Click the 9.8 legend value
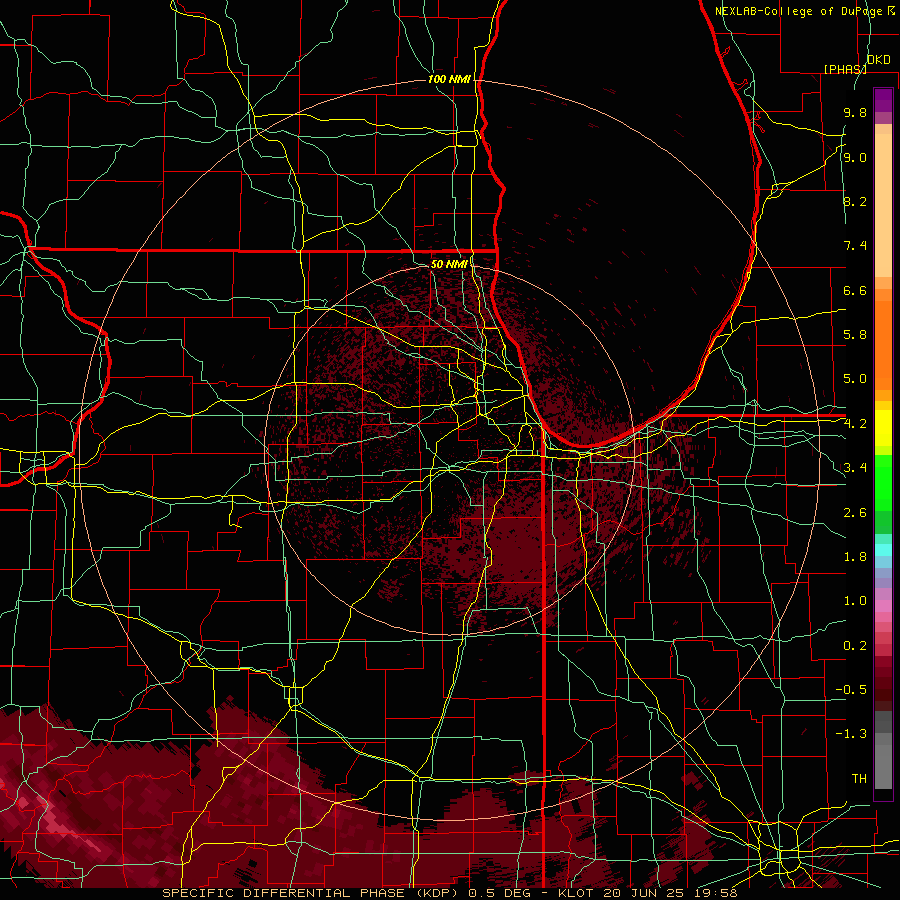Viewport: 900px width, 900px height. [x=855, y=112]
